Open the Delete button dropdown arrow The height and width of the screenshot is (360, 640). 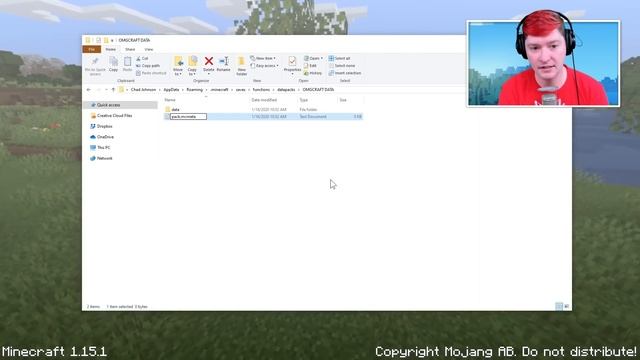pyautogui.click(x=209, y=74)
